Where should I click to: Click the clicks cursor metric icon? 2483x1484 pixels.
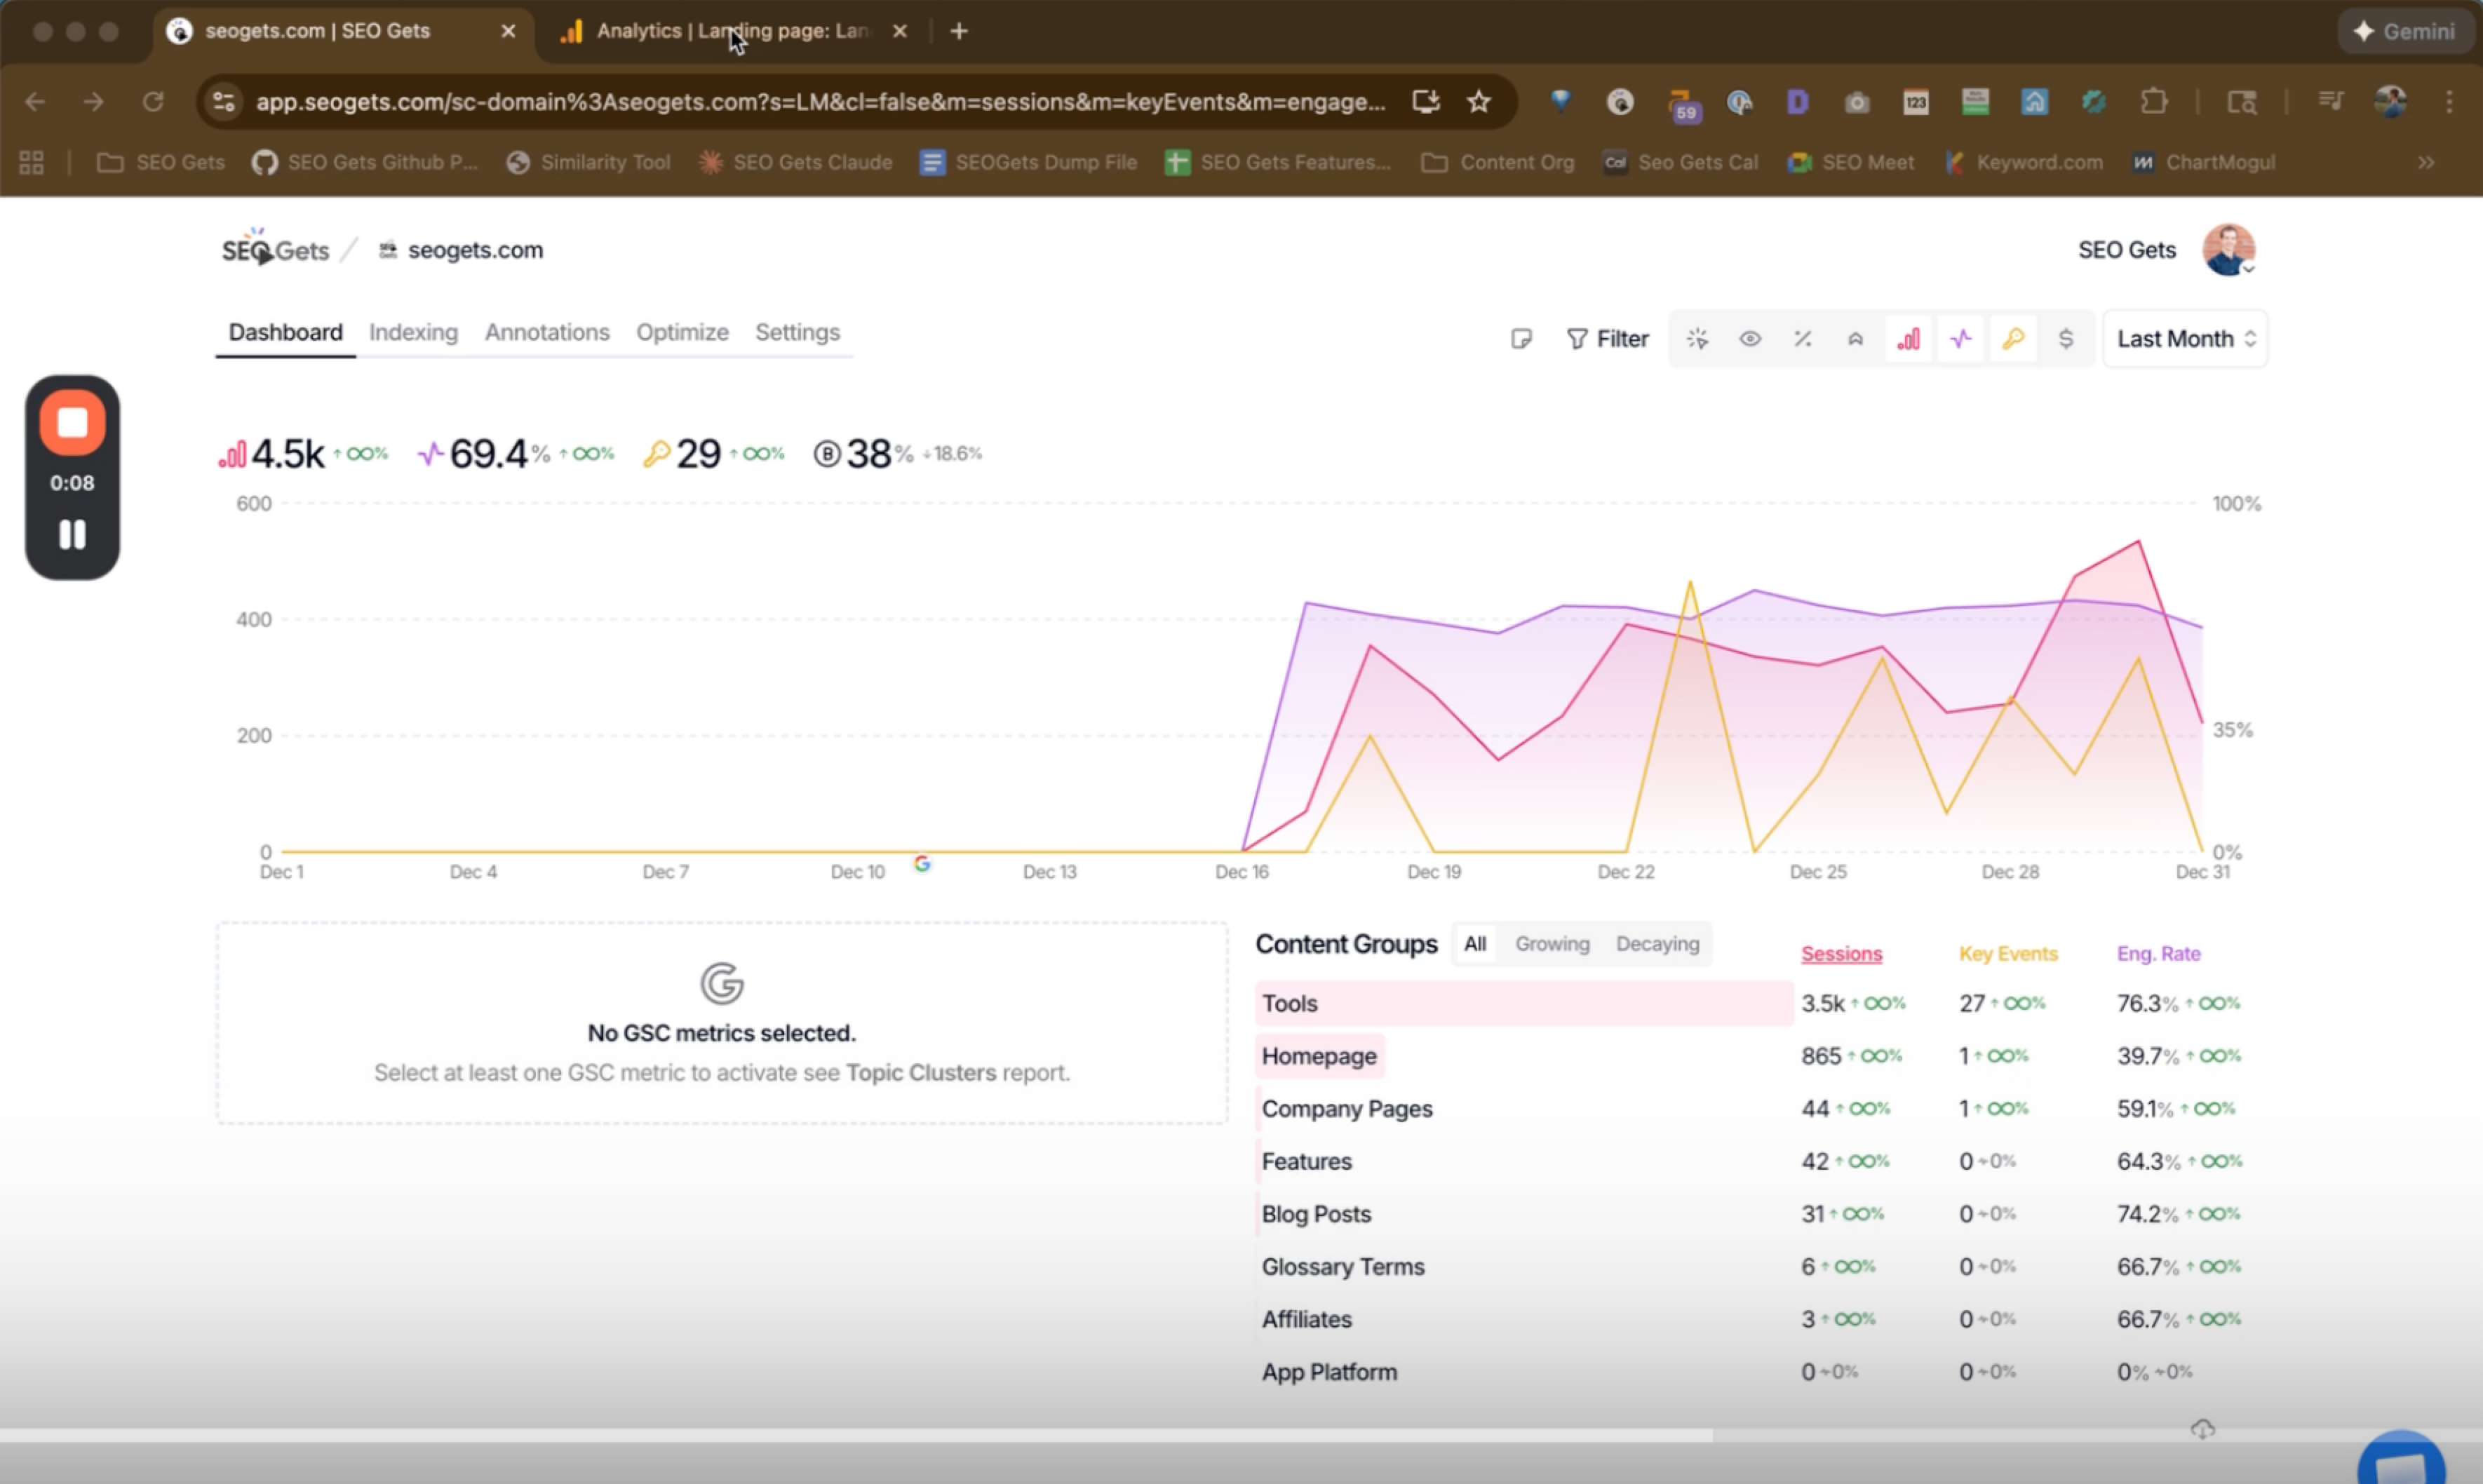tap(1697, 338)
